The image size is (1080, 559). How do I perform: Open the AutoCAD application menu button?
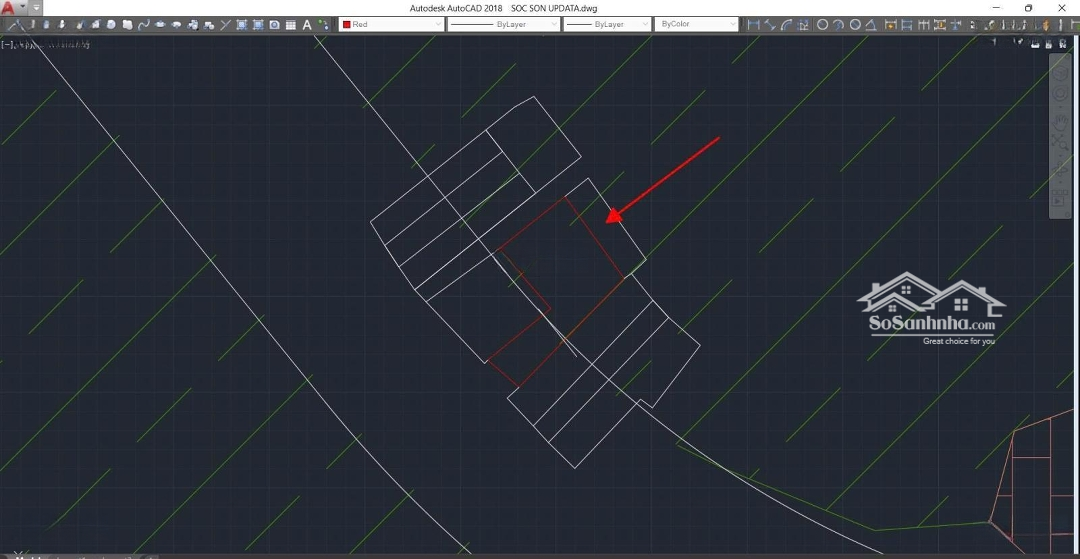(9, 8)
